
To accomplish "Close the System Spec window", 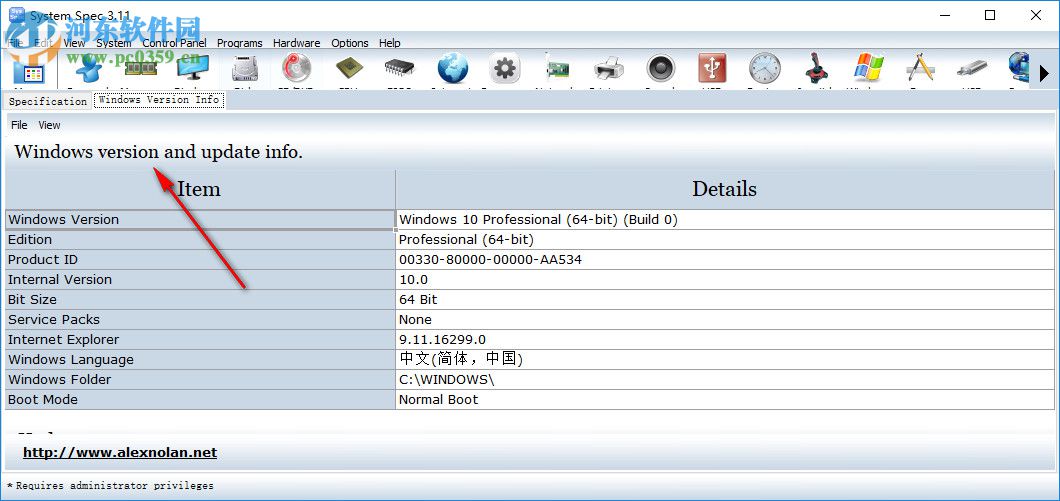I will click(1036, 15).
